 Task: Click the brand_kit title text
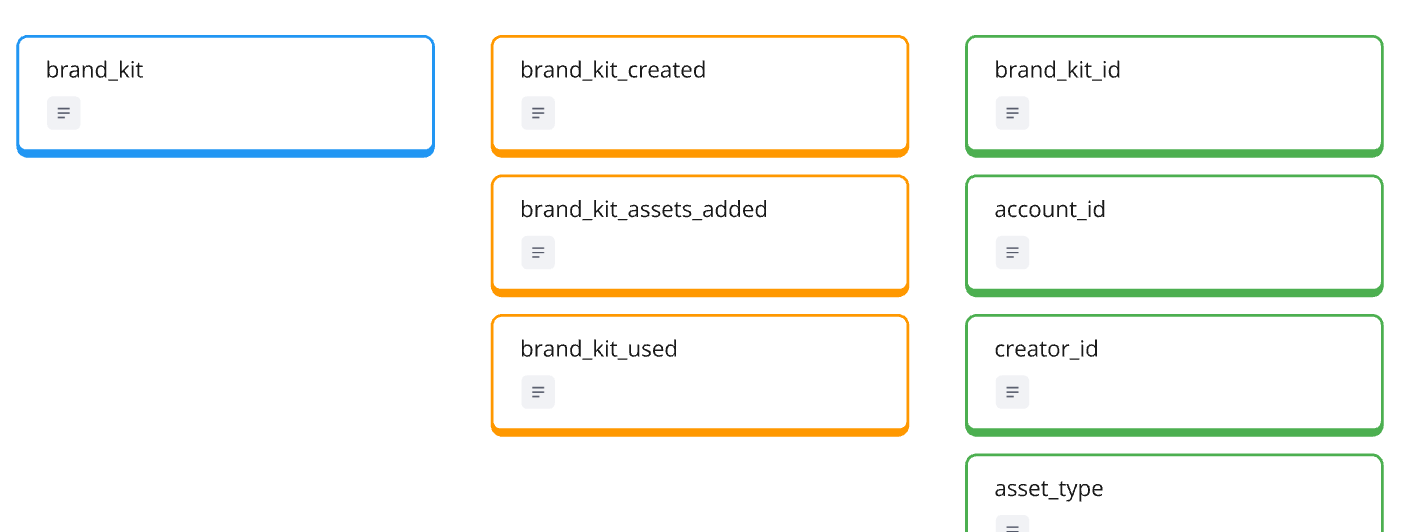point(95,70)
